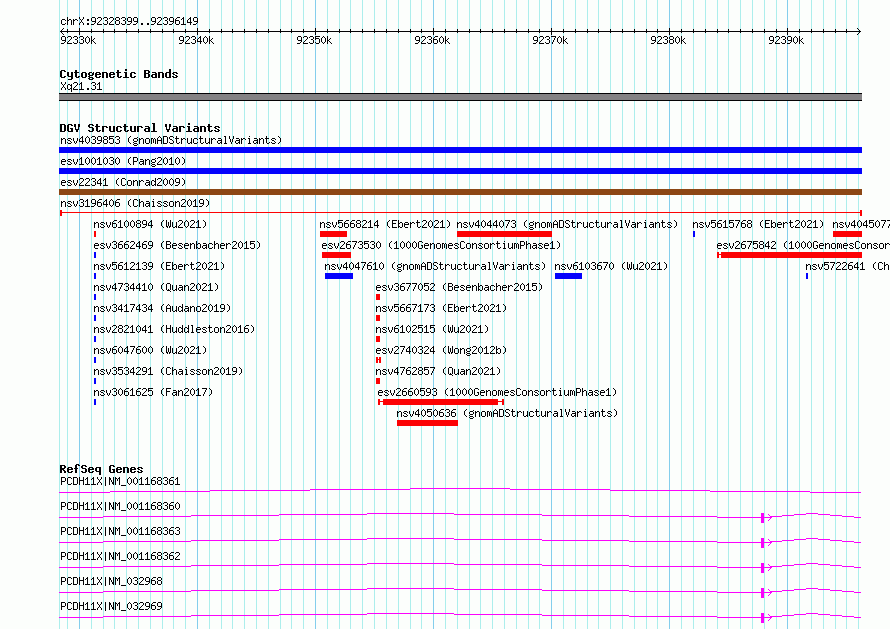Screen dimensions: 890x629
Task: Click the 92340k ruler position
Action: 196,40
